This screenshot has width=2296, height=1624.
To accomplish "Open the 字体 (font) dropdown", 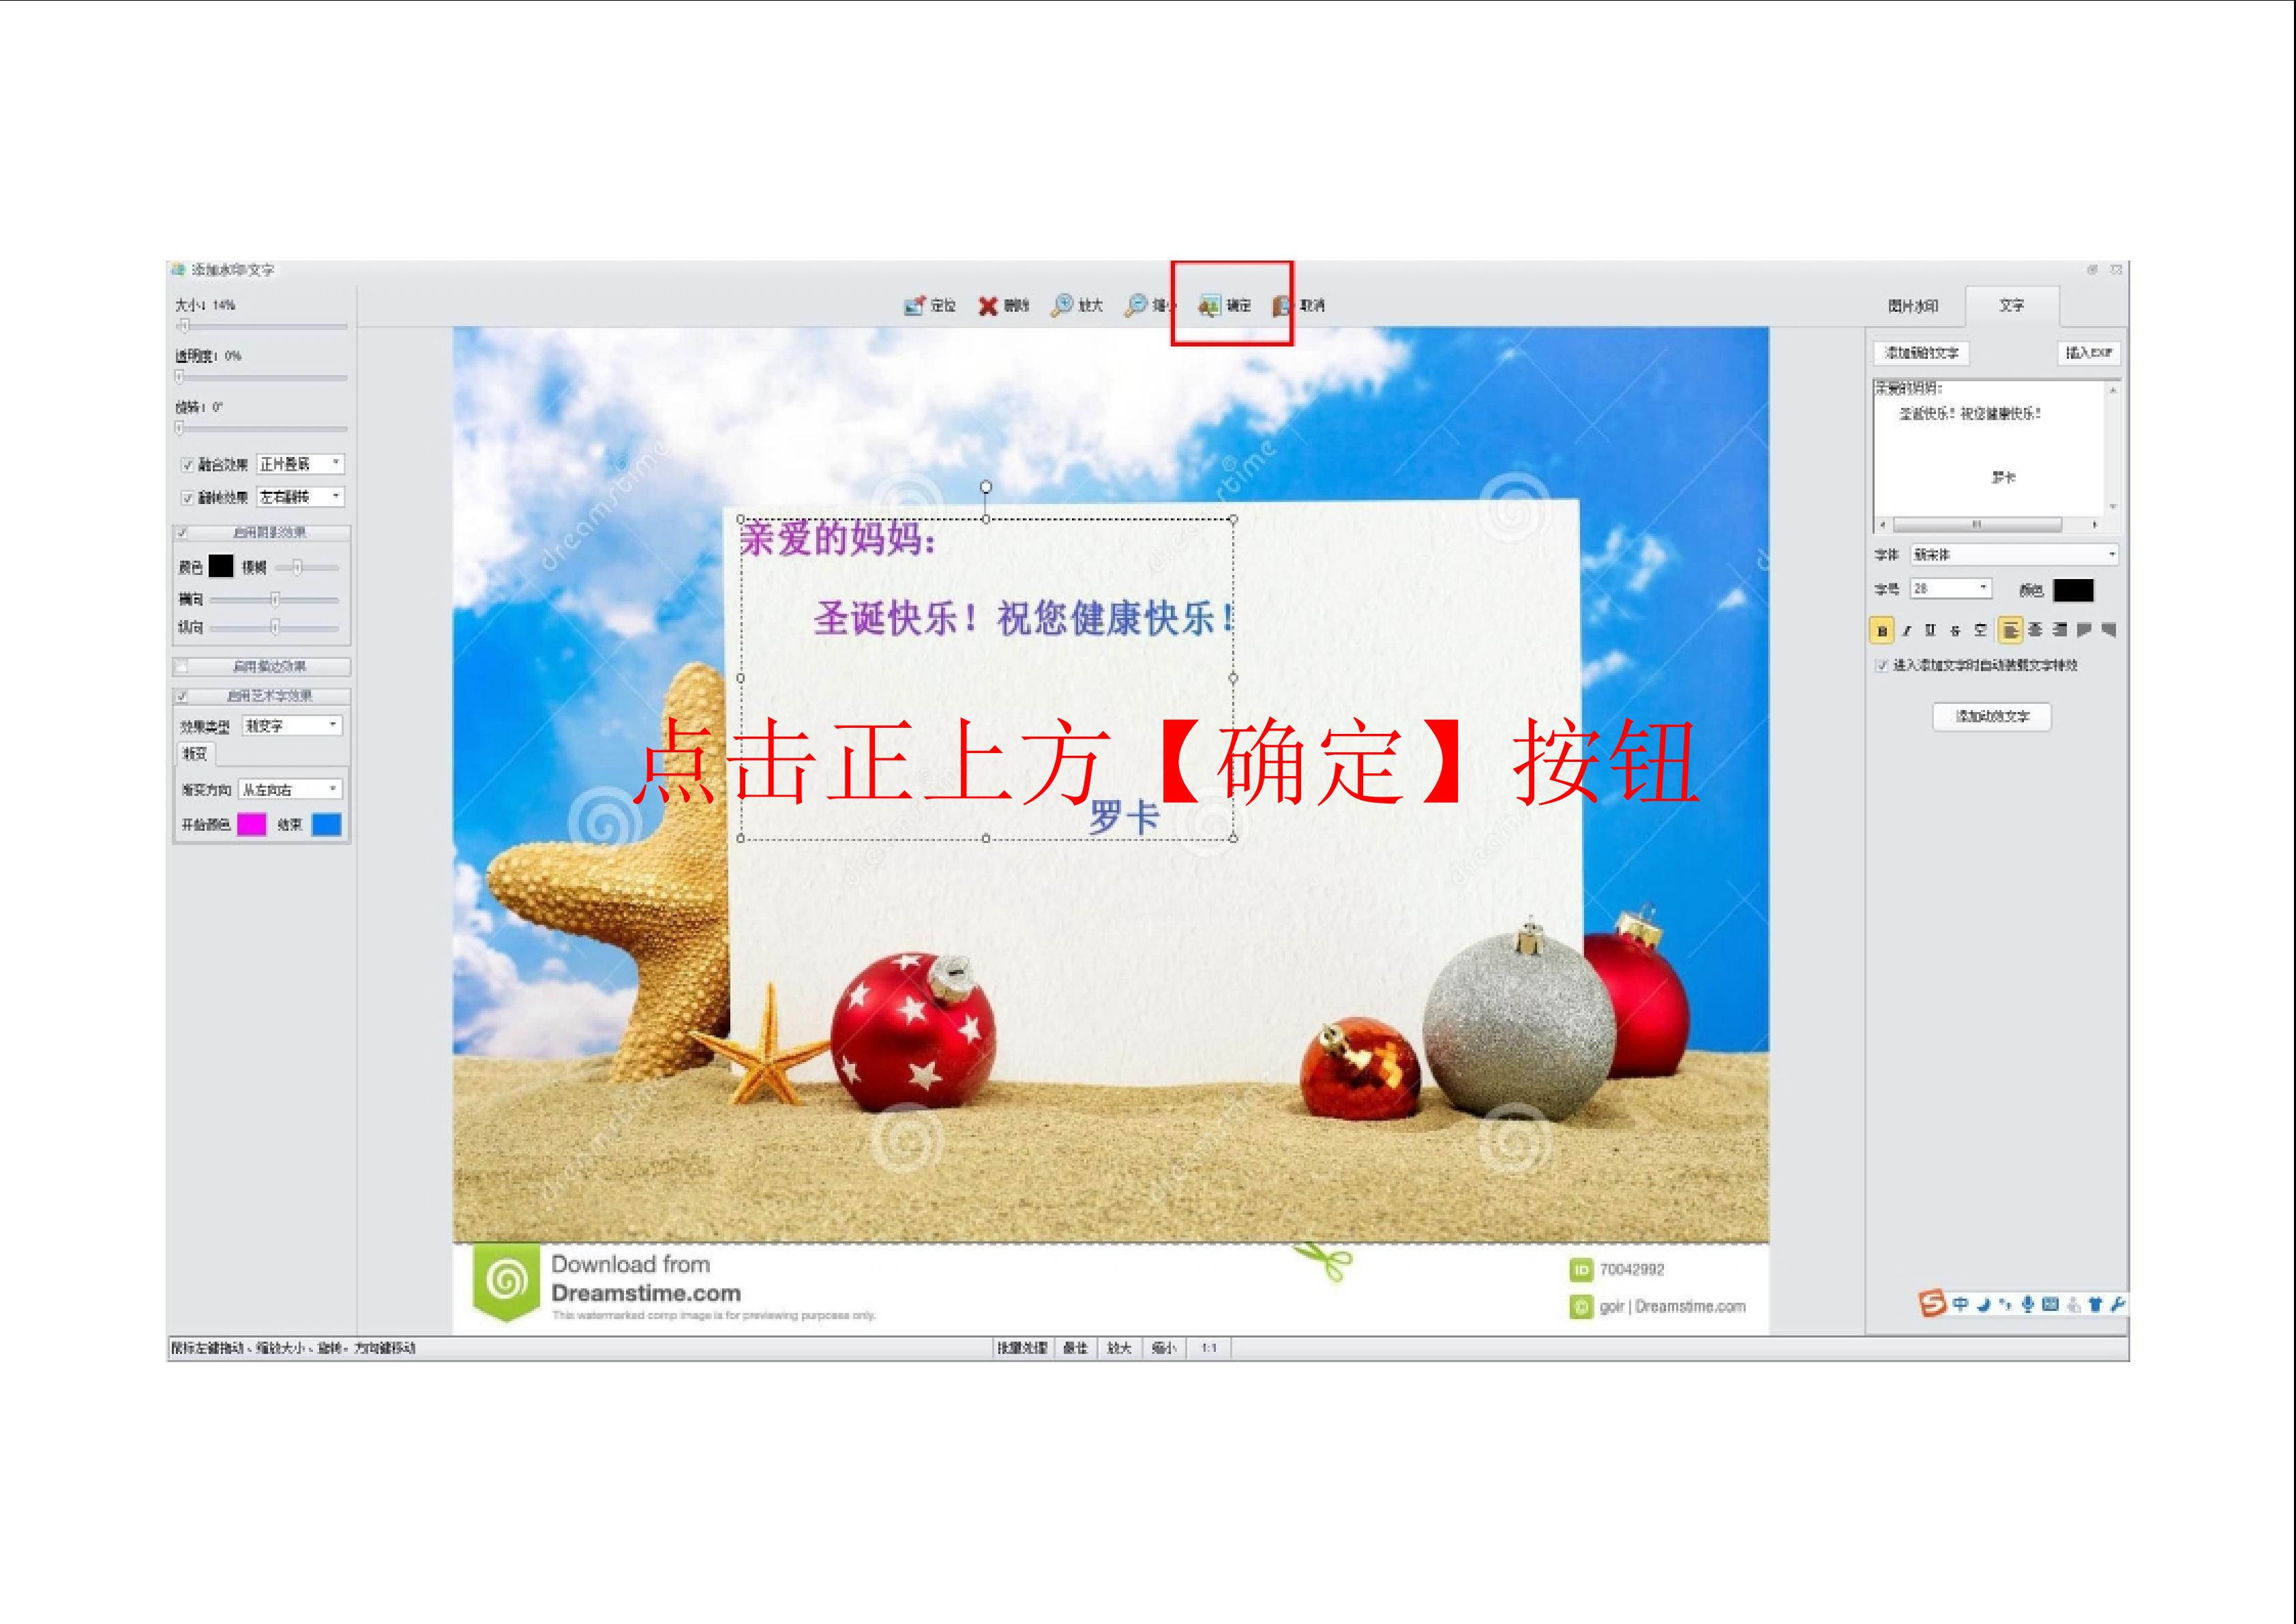I will click(x=2015, y=554).
